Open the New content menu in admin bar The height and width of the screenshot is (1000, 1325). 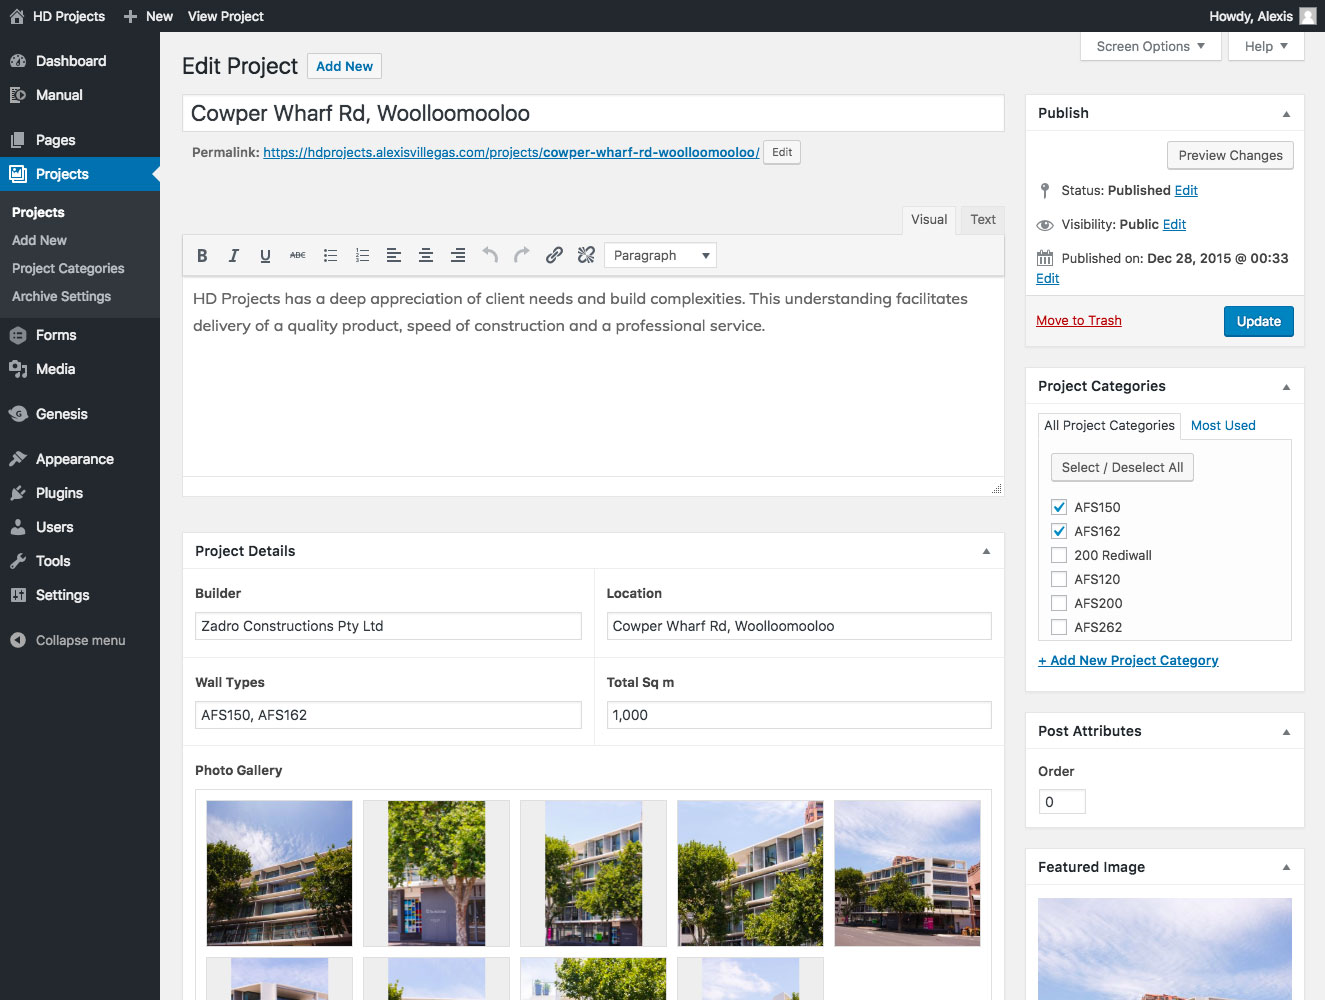click(148, 16)
